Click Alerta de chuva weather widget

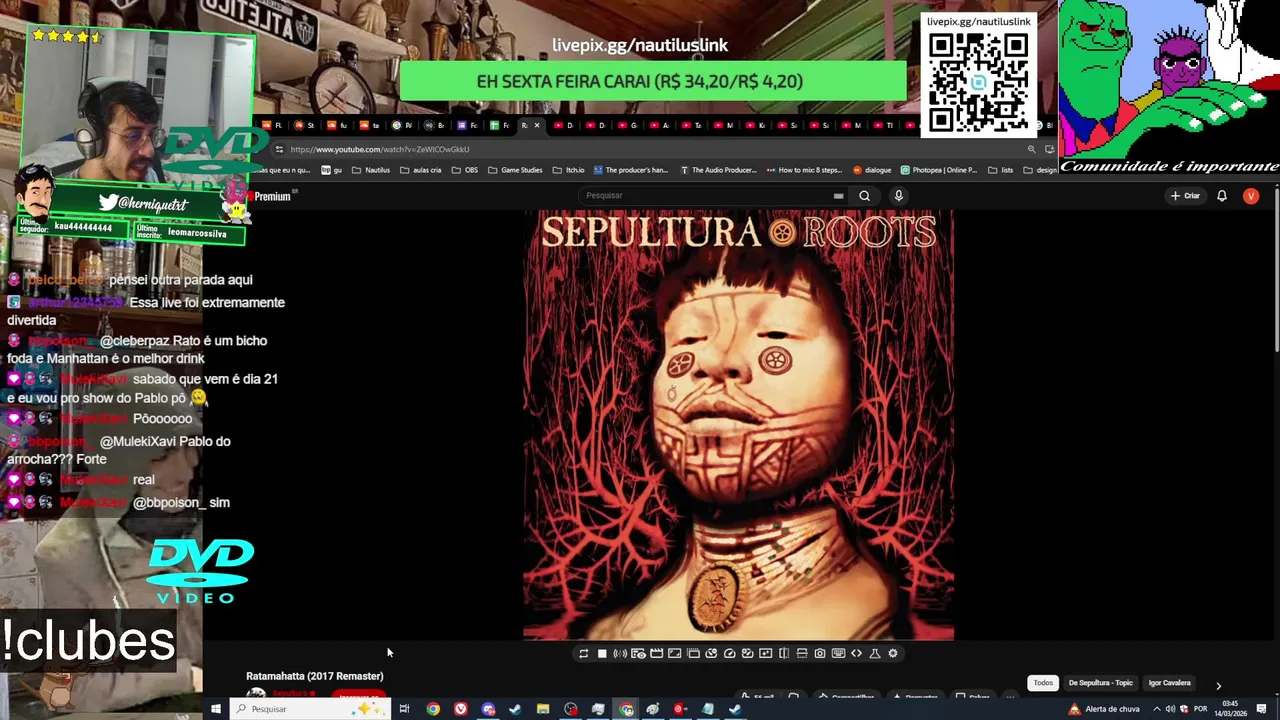point(1105,709)
